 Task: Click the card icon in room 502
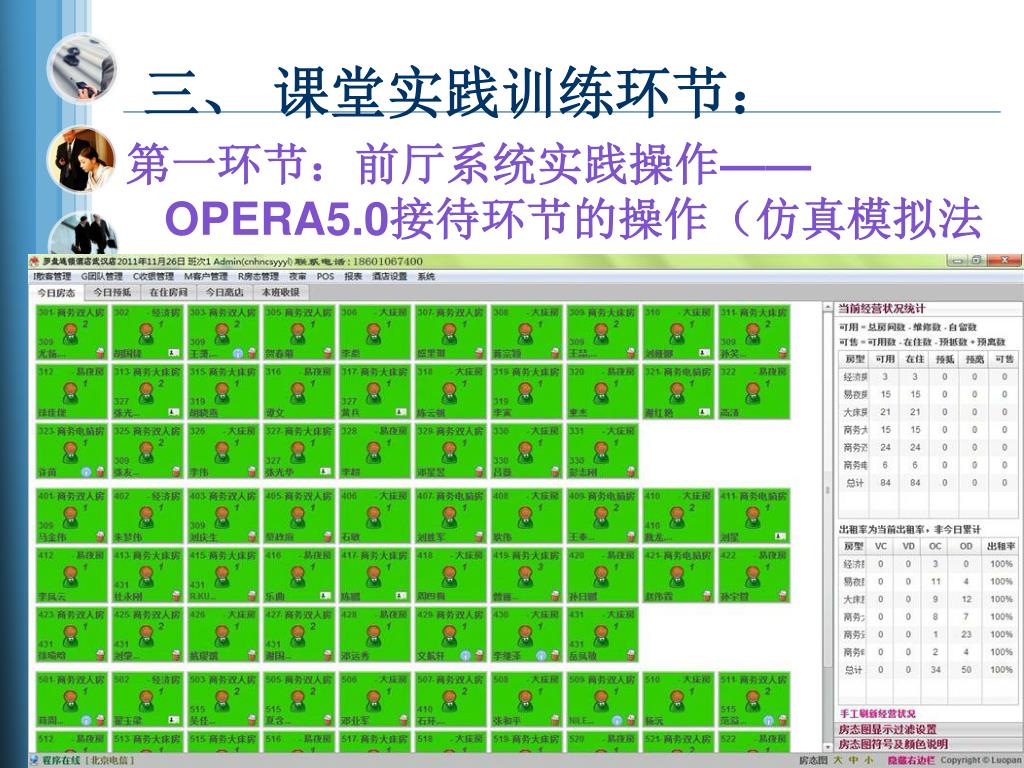pyautogui.click(x=174, y=720)
